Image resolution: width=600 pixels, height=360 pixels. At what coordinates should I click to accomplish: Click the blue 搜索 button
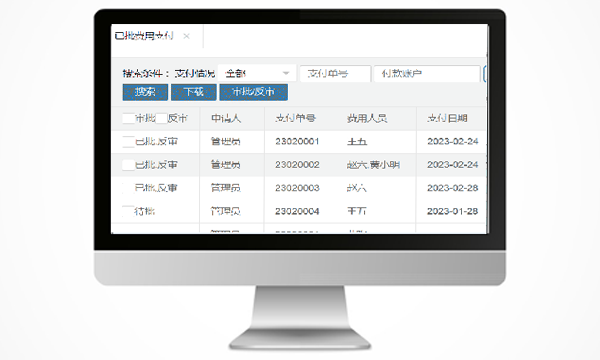[145, 92]
